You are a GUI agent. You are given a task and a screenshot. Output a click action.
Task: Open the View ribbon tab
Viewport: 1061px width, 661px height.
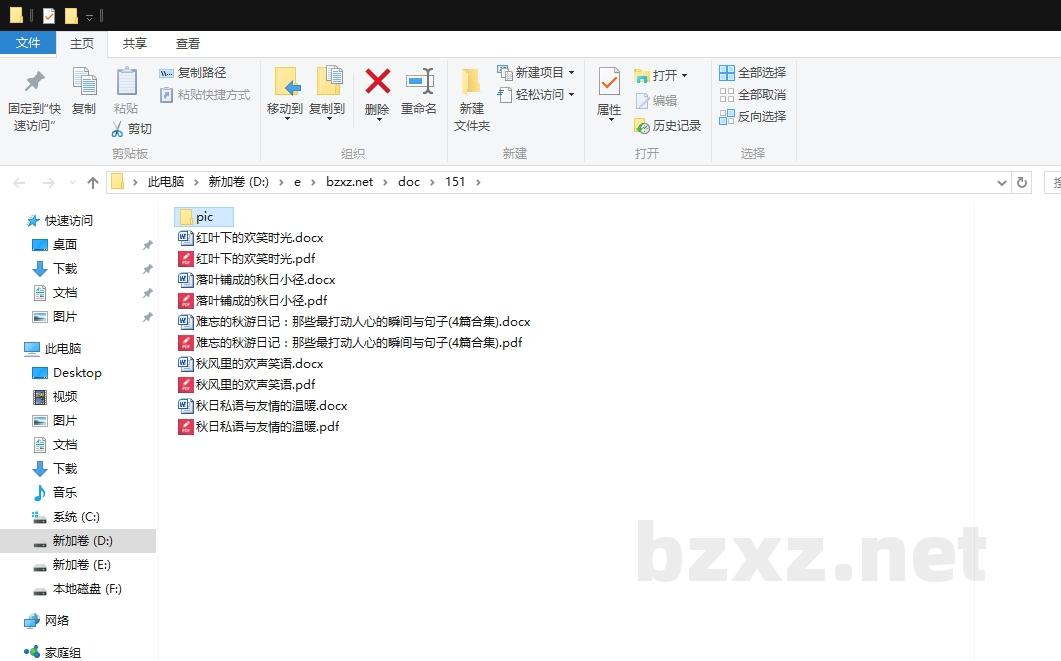(x=188, y=44)
